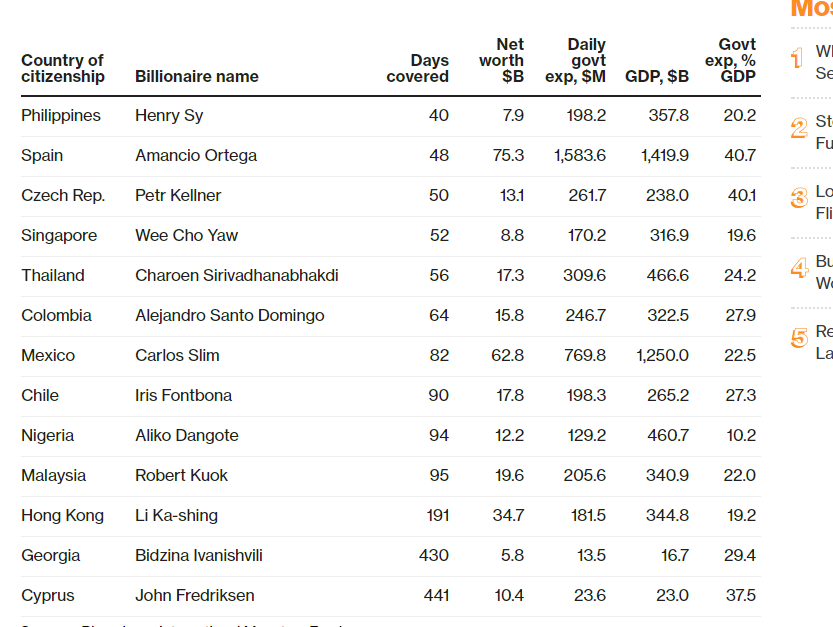Click the 'Country of citizenship' column header

pos(62,68)
